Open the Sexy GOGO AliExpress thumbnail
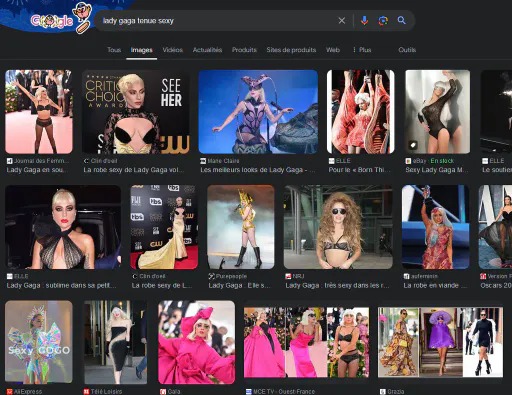The image size is (512, 395). click(x=39, y=342)
